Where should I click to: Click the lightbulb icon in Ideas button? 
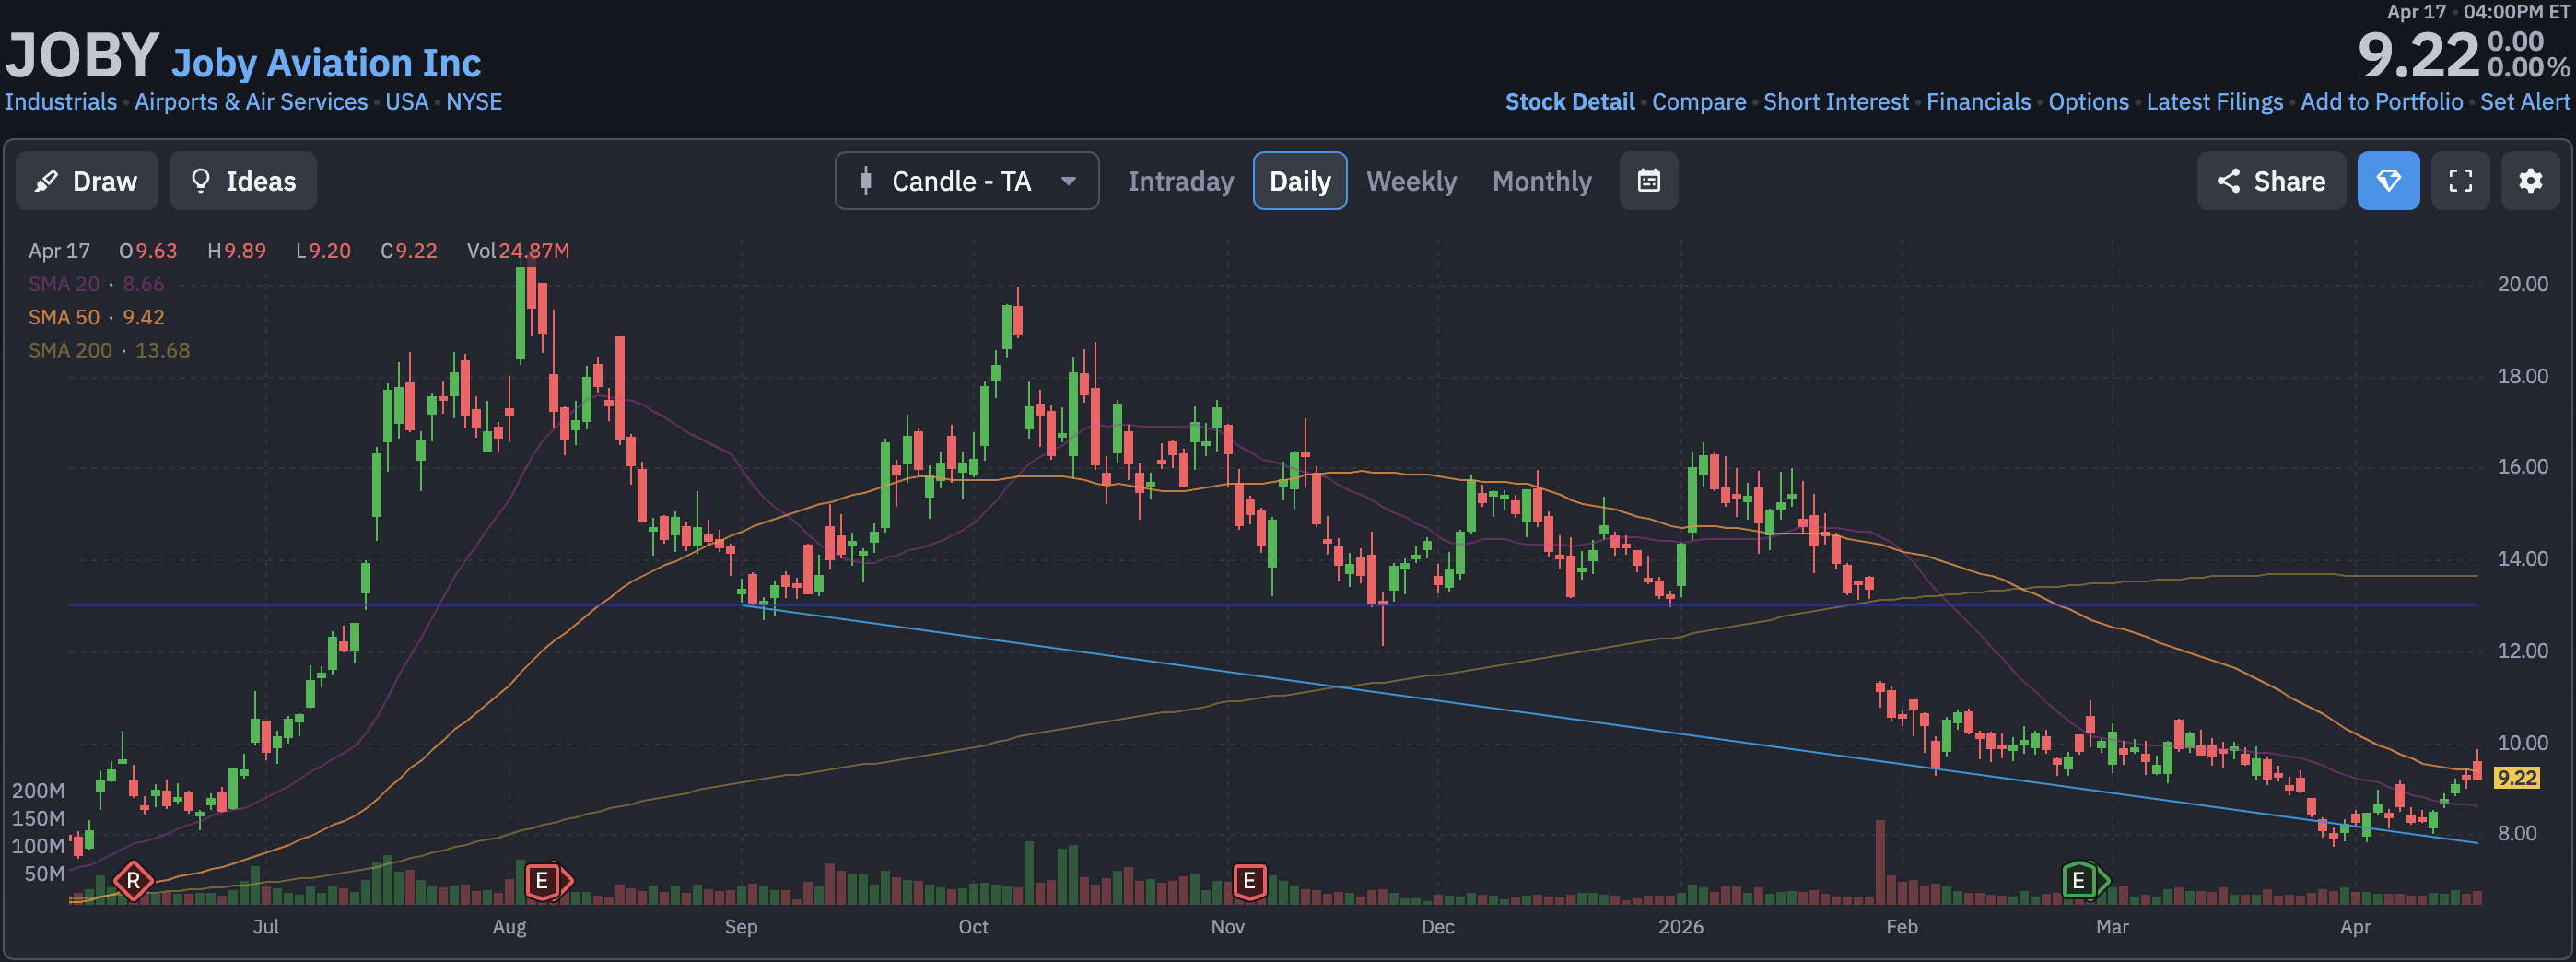pos(200,181)
